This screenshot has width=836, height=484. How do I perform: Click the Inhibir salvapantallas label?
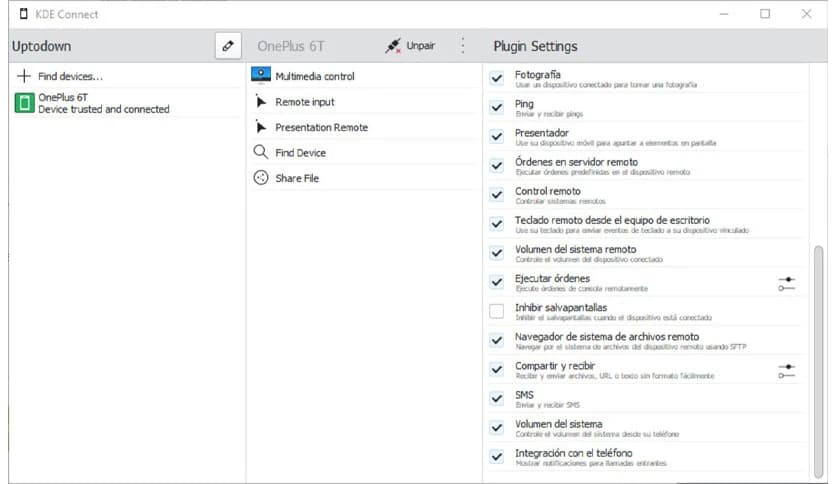[561, 308]
